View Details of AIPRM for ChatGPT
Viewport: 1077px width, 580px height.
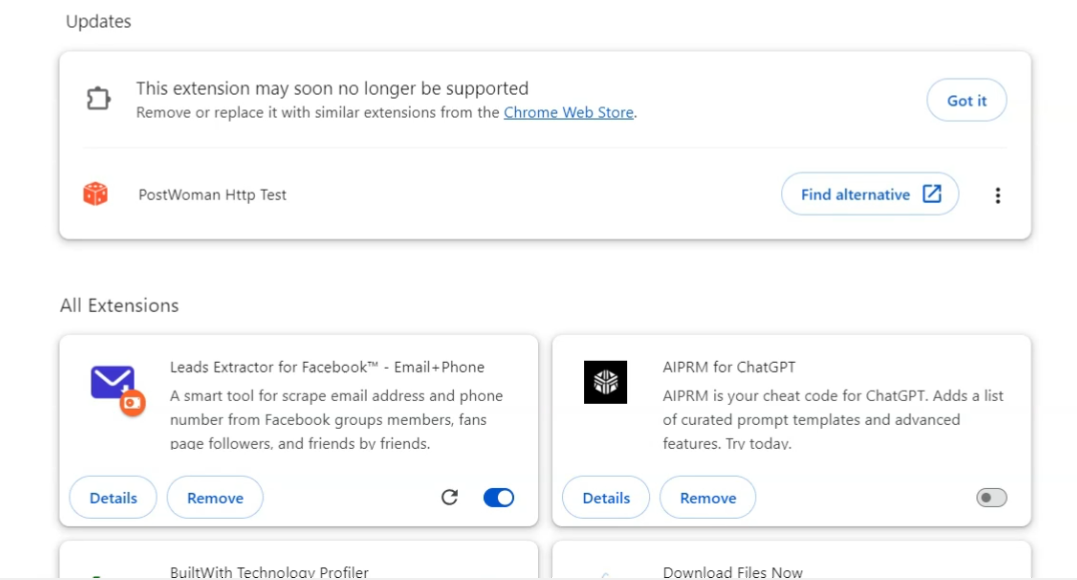pyautogui.click(x=606, y=498)
